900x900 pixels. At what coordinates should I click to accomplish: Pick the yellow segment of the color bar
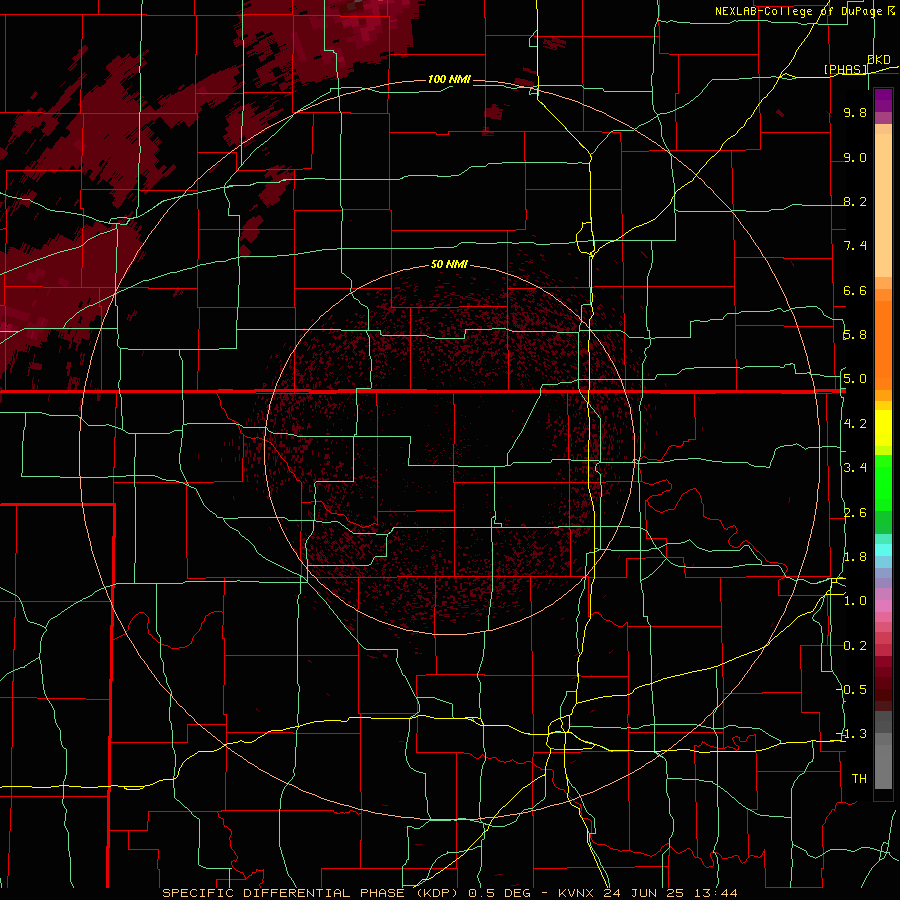coord(883,428)
